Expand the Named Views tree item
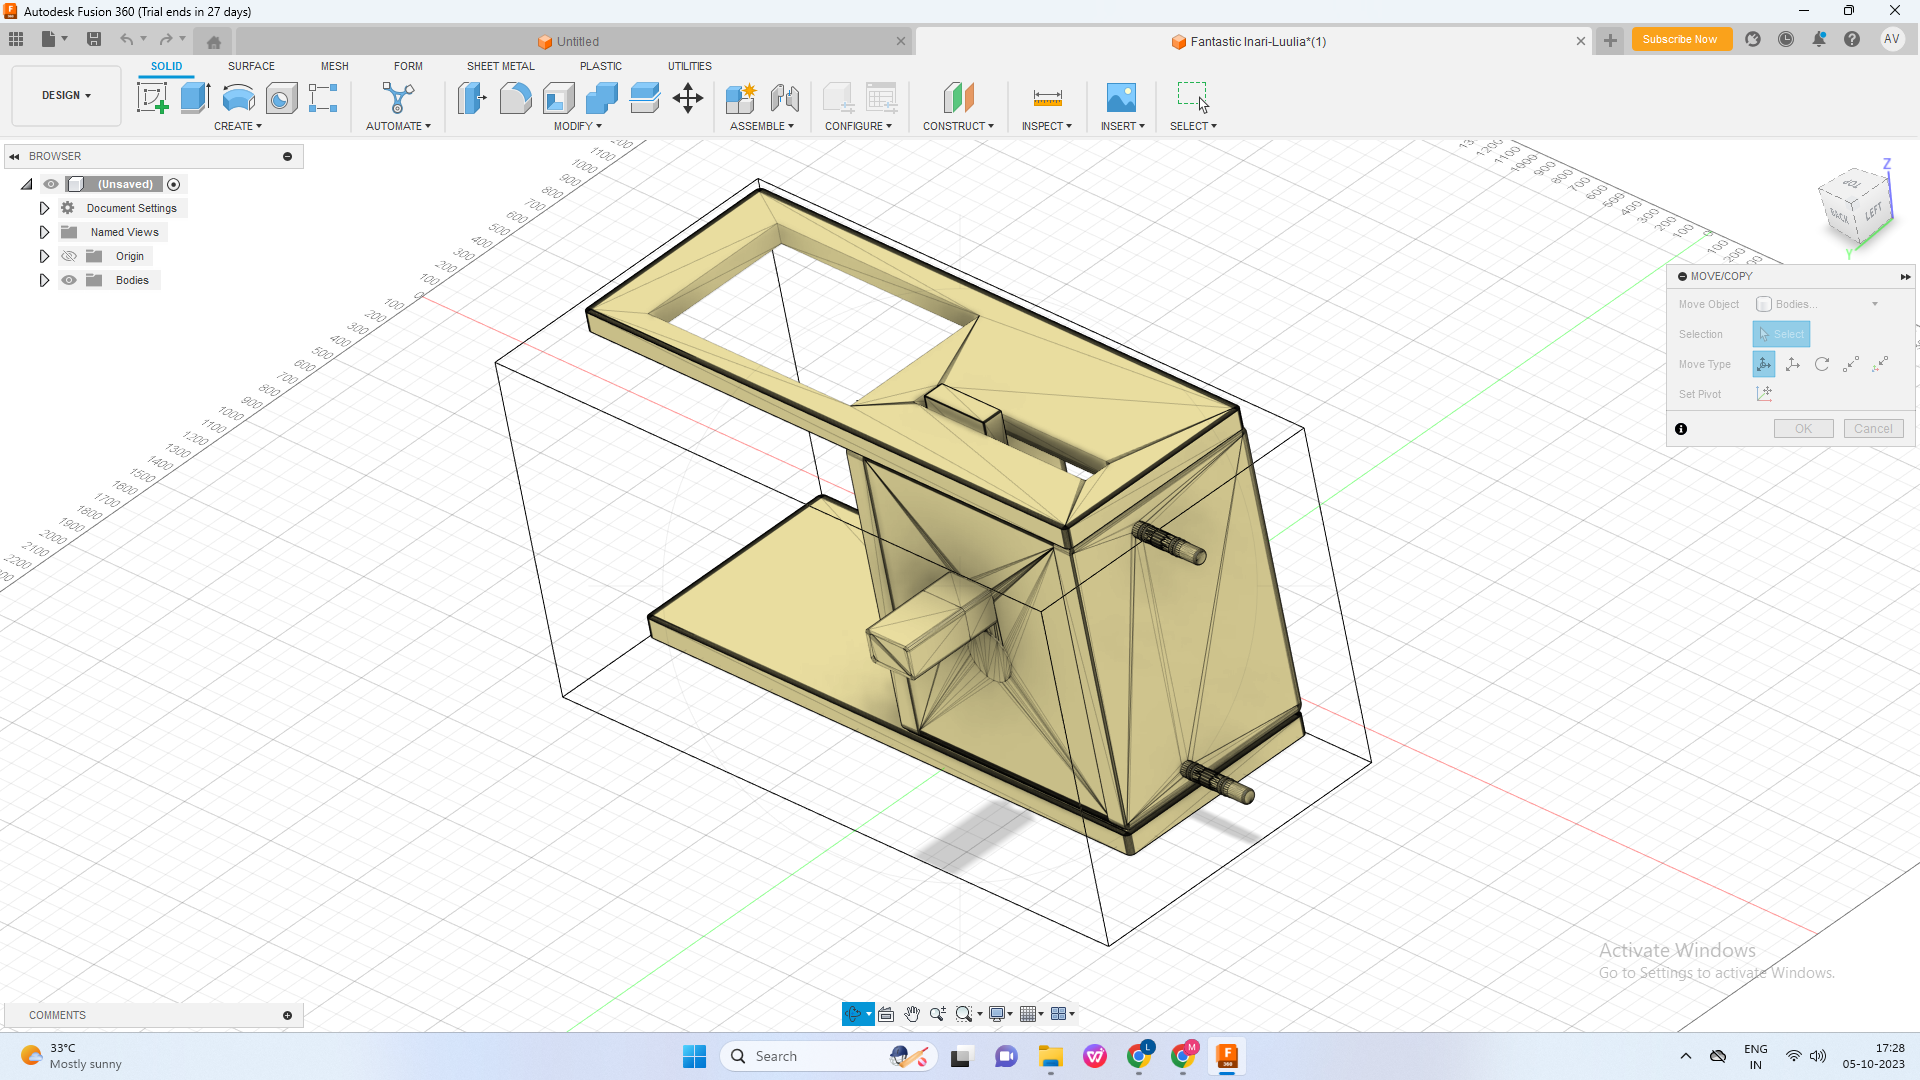This screenshot has width=1920, height=1080. coord(44,231)
